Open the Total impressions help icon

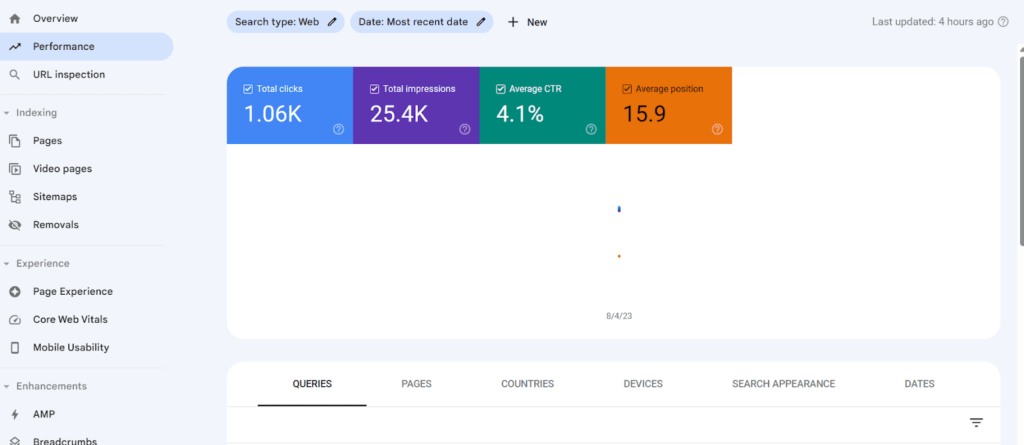click(464, 129)
